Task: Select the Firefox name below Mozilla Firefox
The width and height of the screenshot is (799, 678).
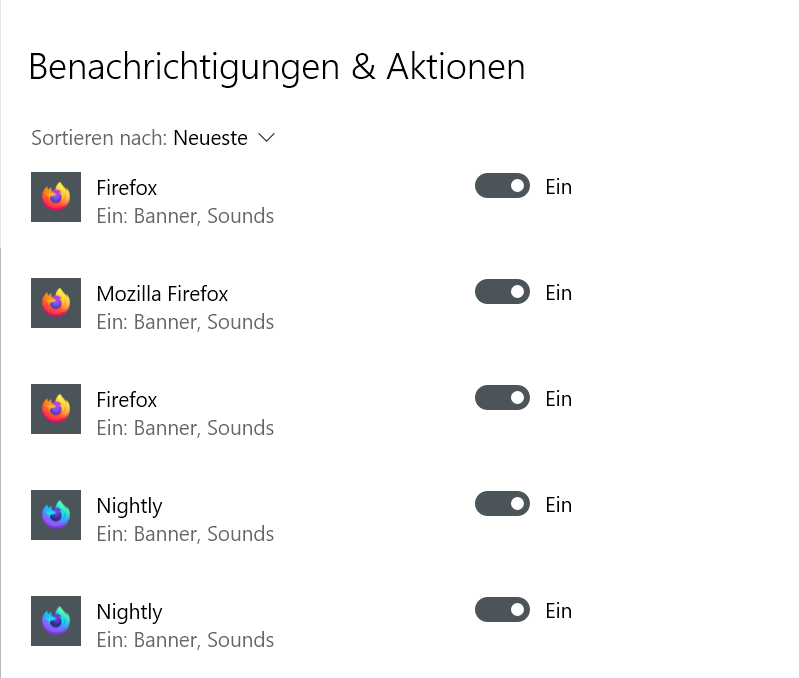Action: pyautogui.click(x=127, y=399)
